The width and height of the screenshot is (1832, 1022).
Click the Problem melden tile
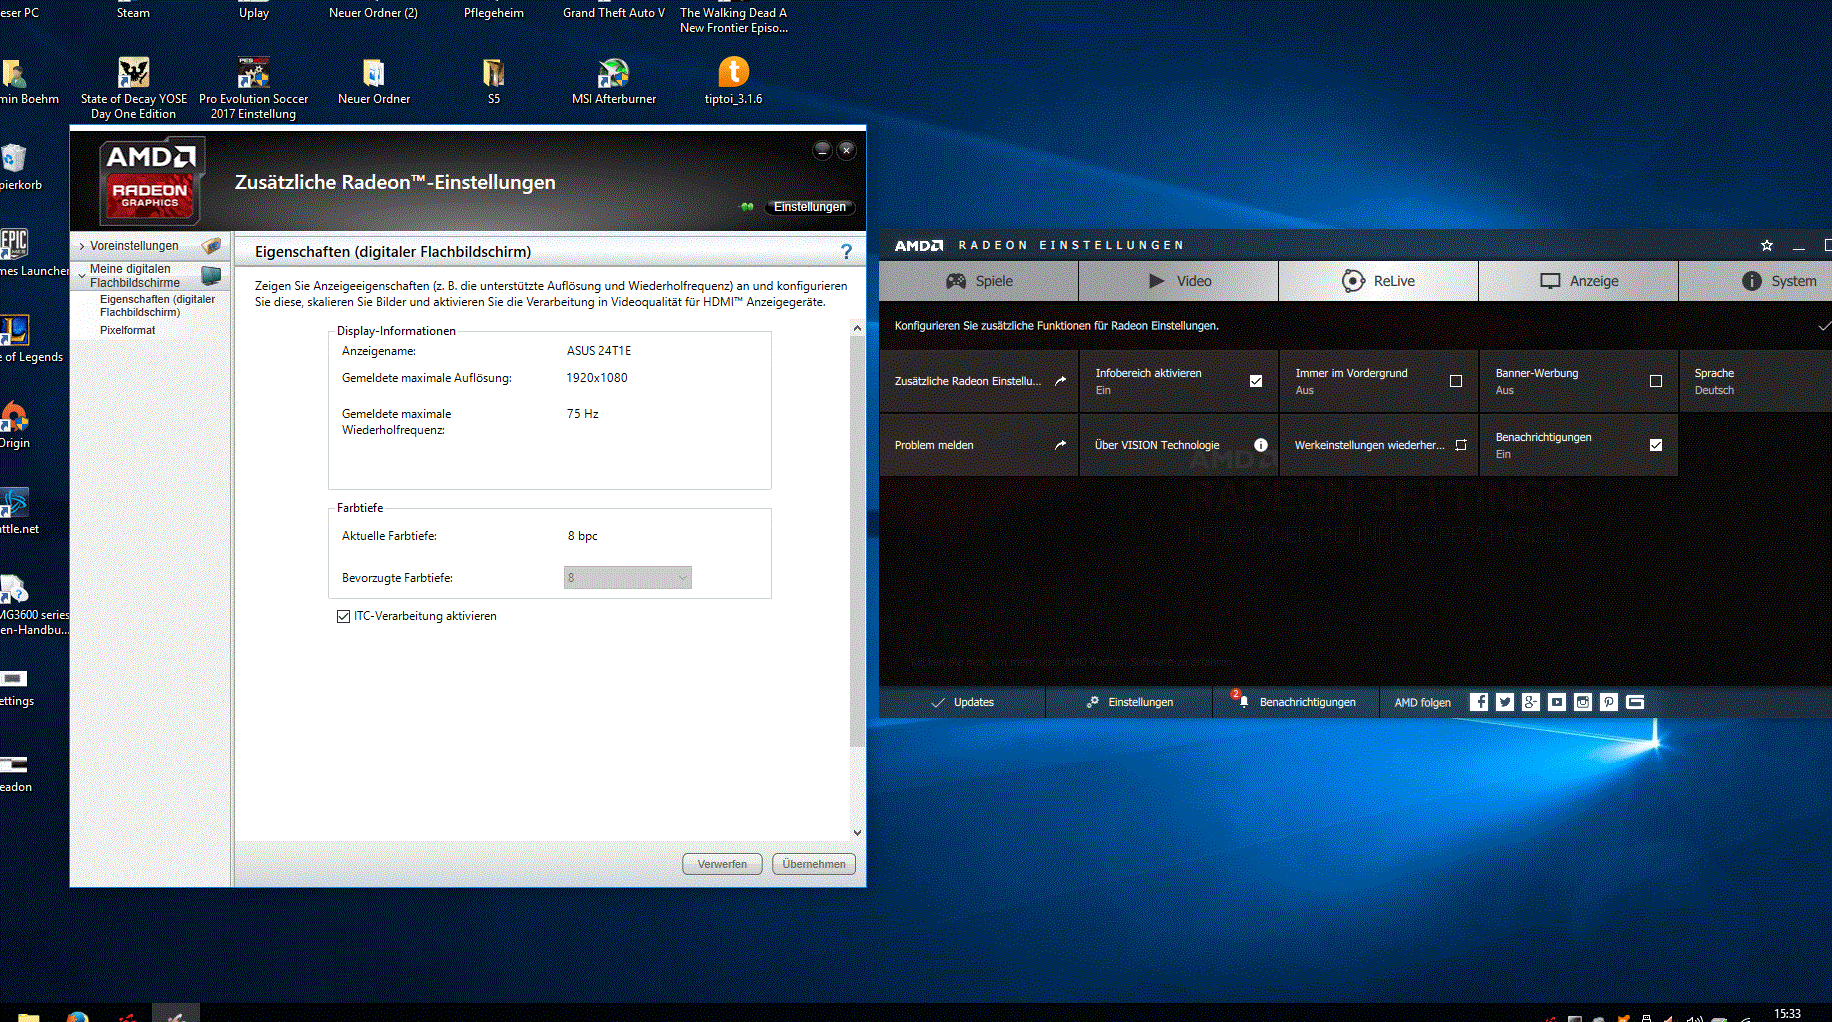click(979, 445)
